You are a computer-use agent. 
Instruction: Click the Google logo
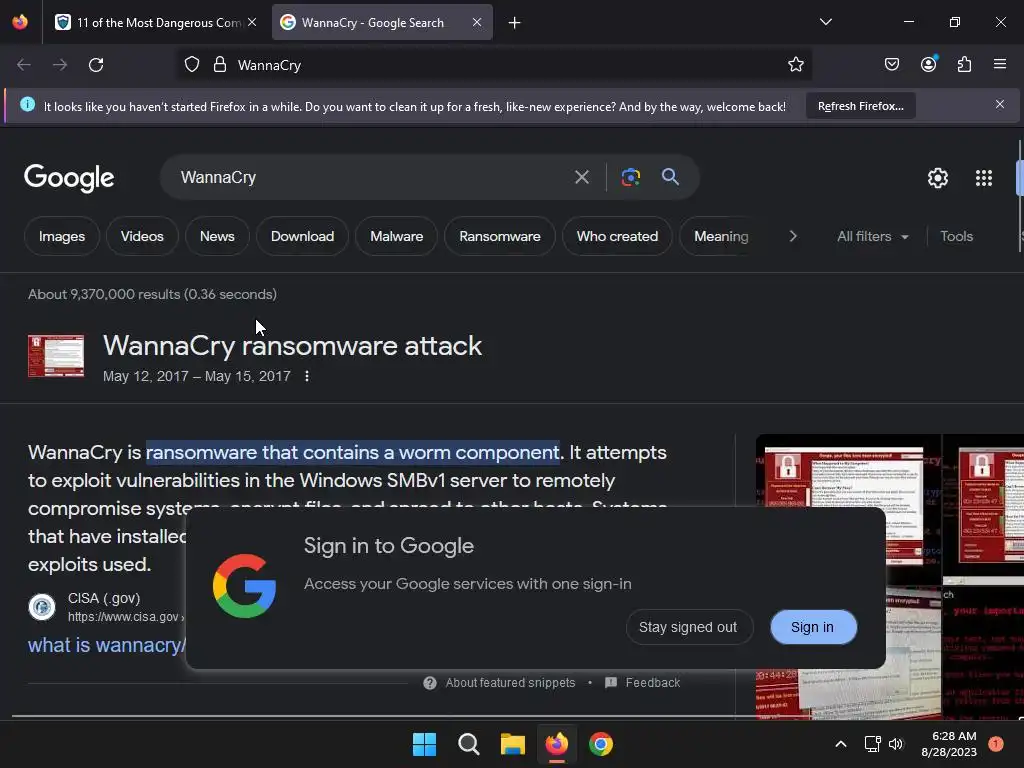69,178
